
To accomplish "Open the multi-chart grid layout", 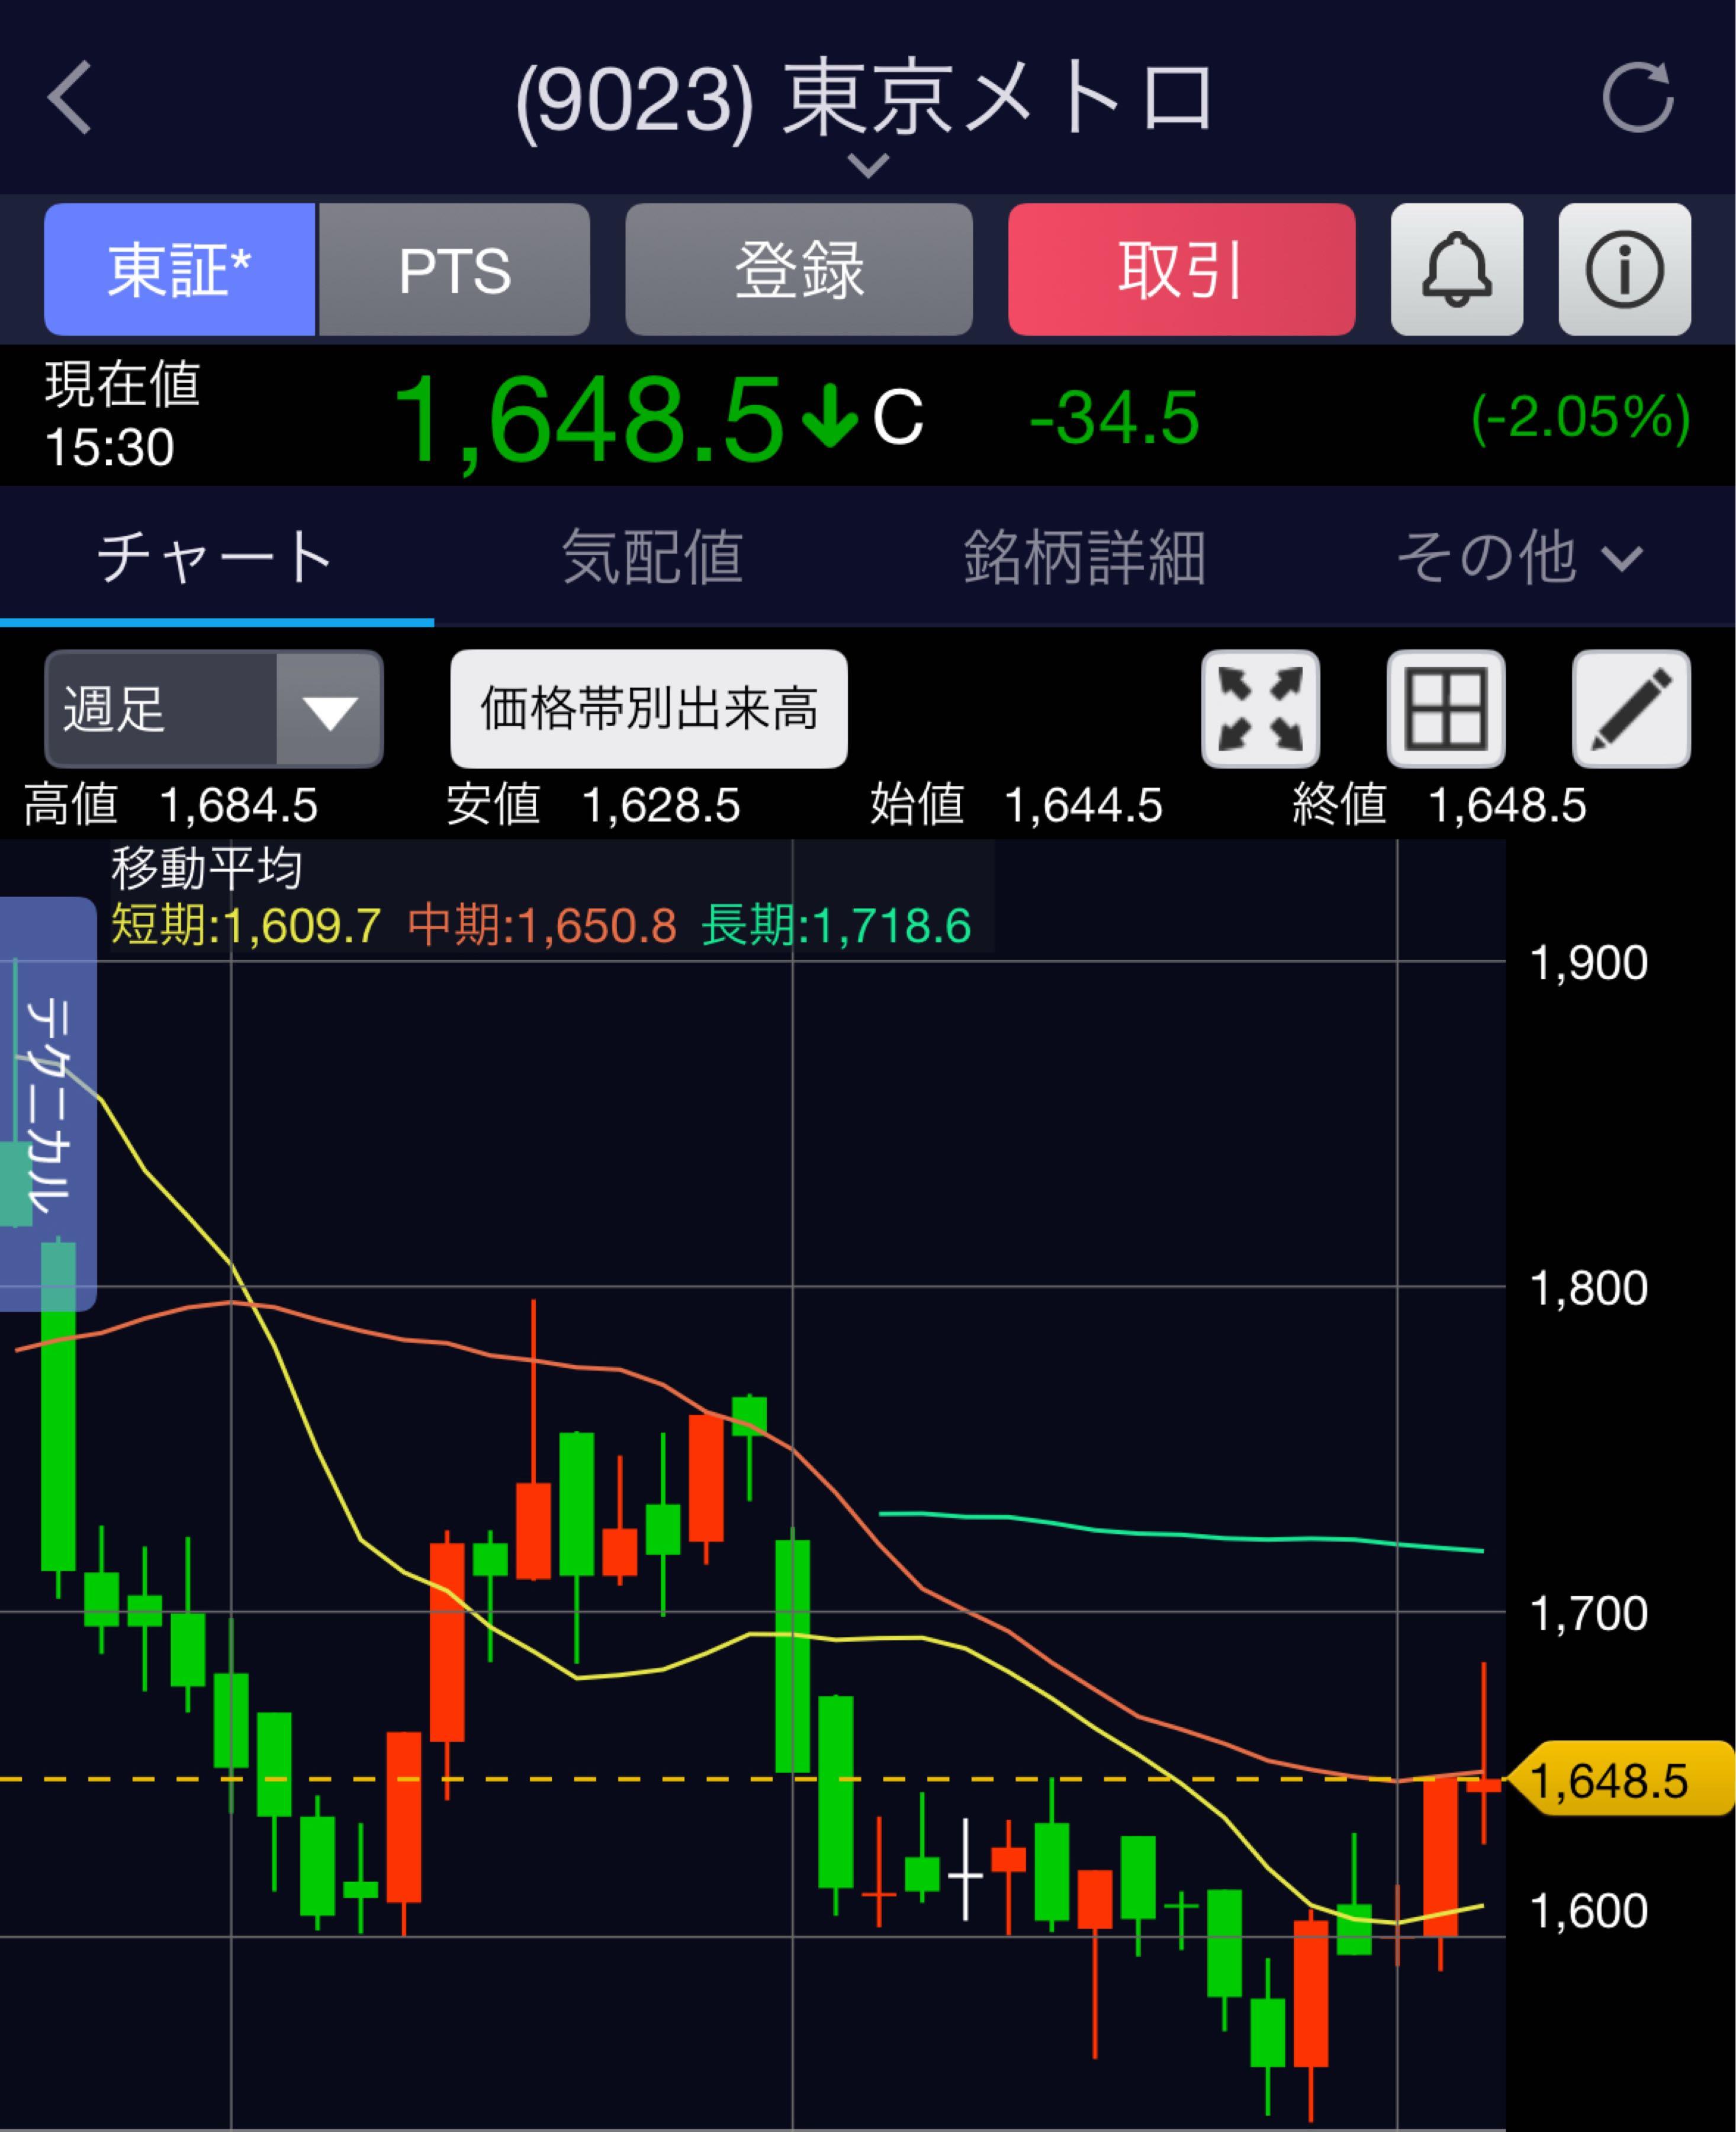I will (x=1446, y=709).
